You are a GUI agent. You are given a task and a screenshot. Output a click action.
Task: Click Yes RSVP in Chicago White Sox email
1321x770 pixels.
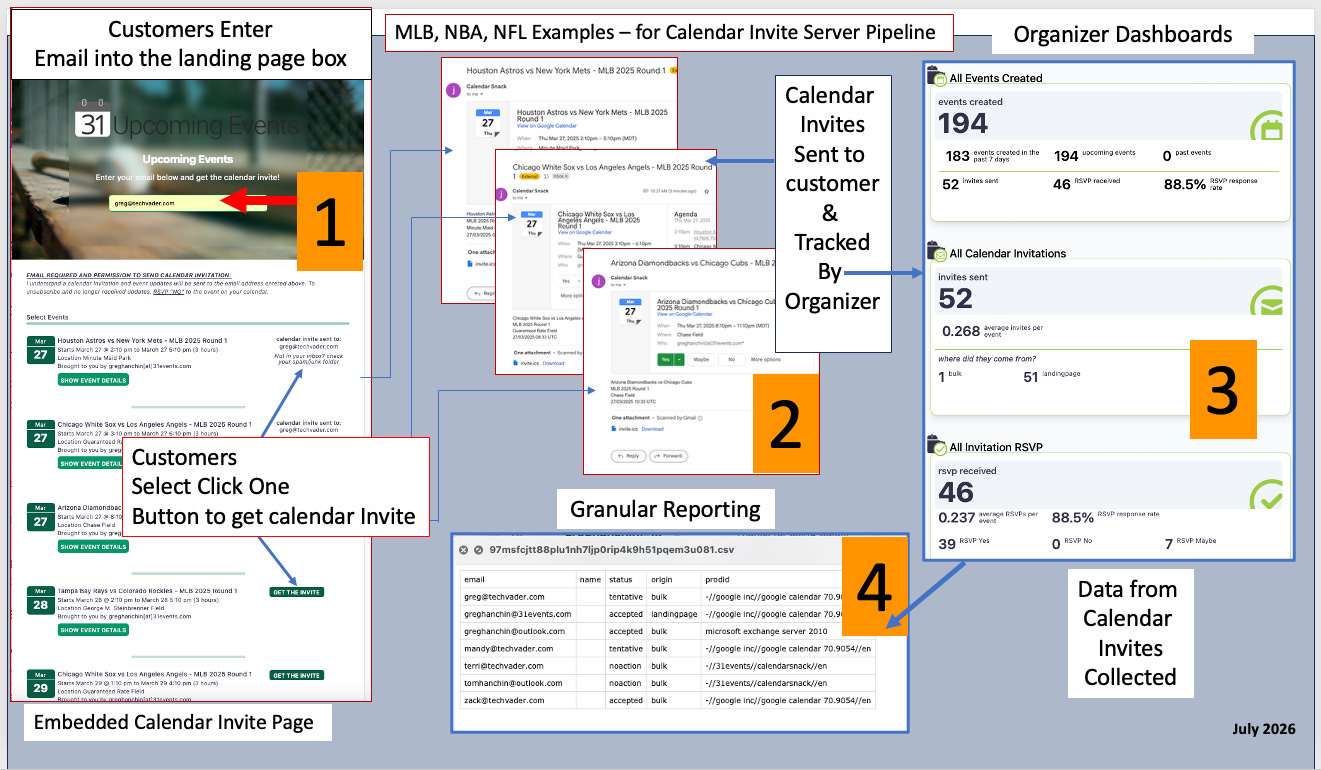(565, 281)
